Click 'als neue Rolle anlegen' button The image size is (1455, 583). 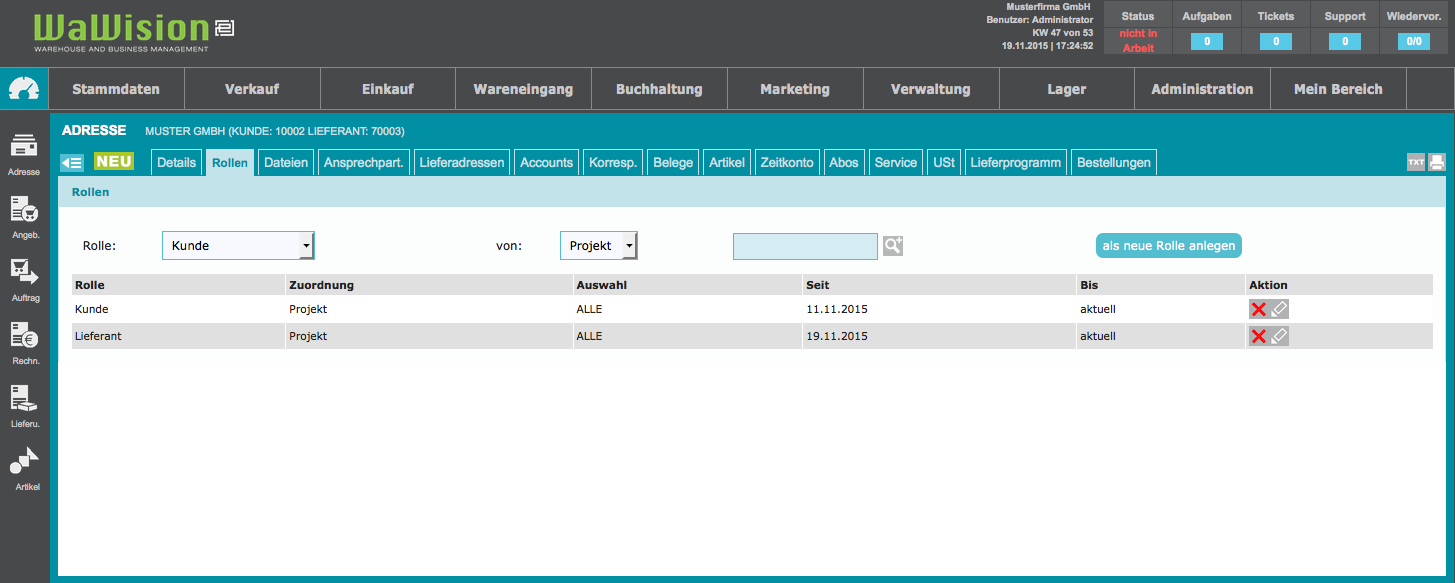pyautogui.click(x=1168, y=246)
